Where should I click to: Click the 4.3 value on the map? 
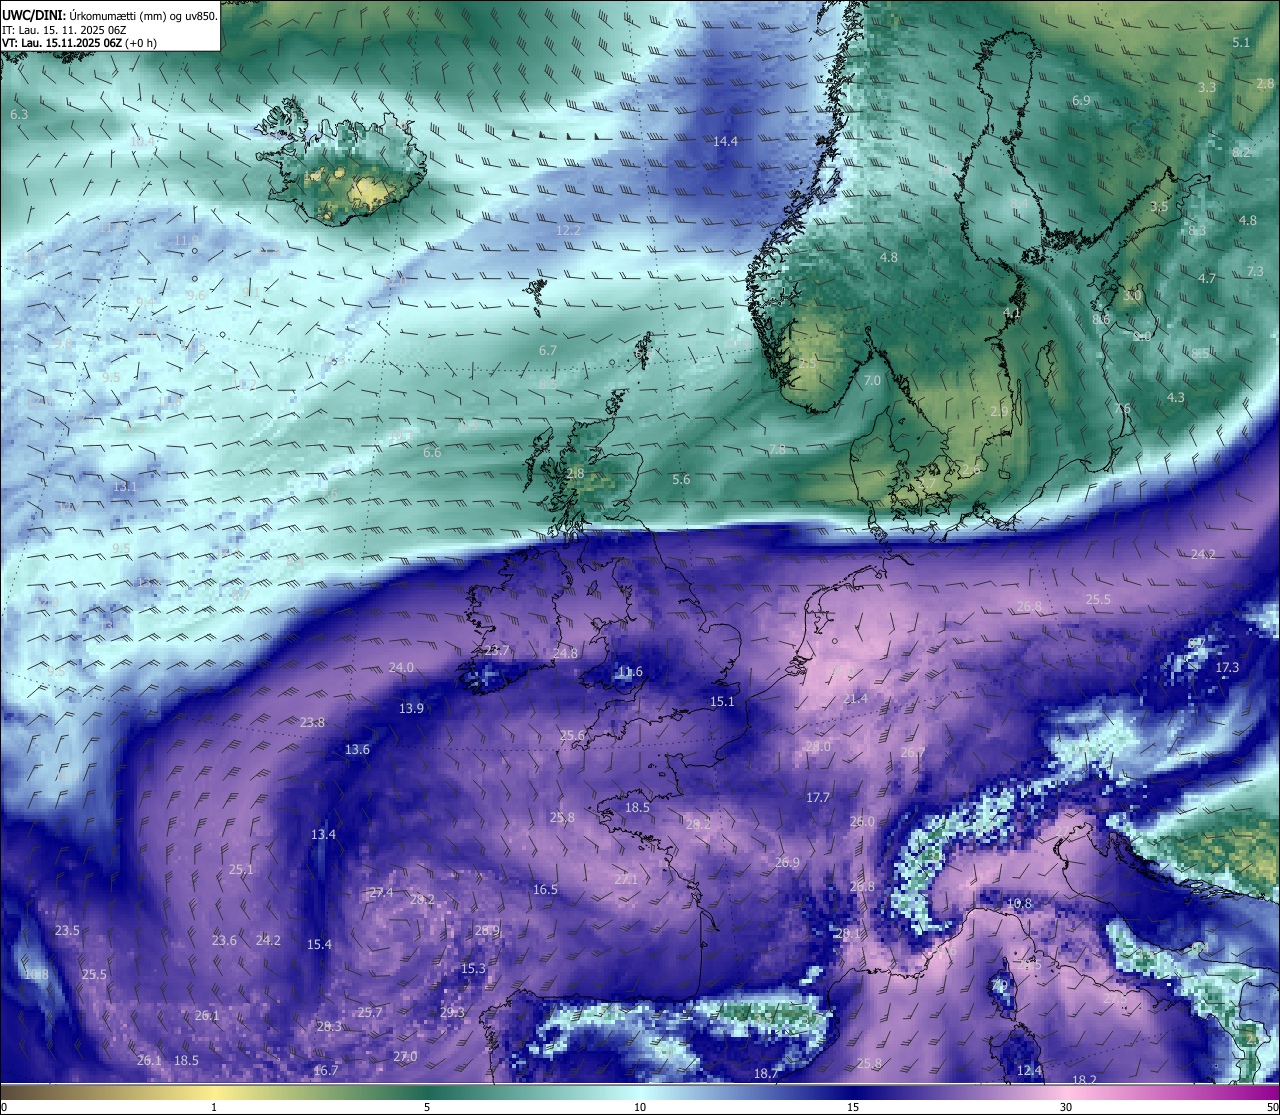point(1176,397)
